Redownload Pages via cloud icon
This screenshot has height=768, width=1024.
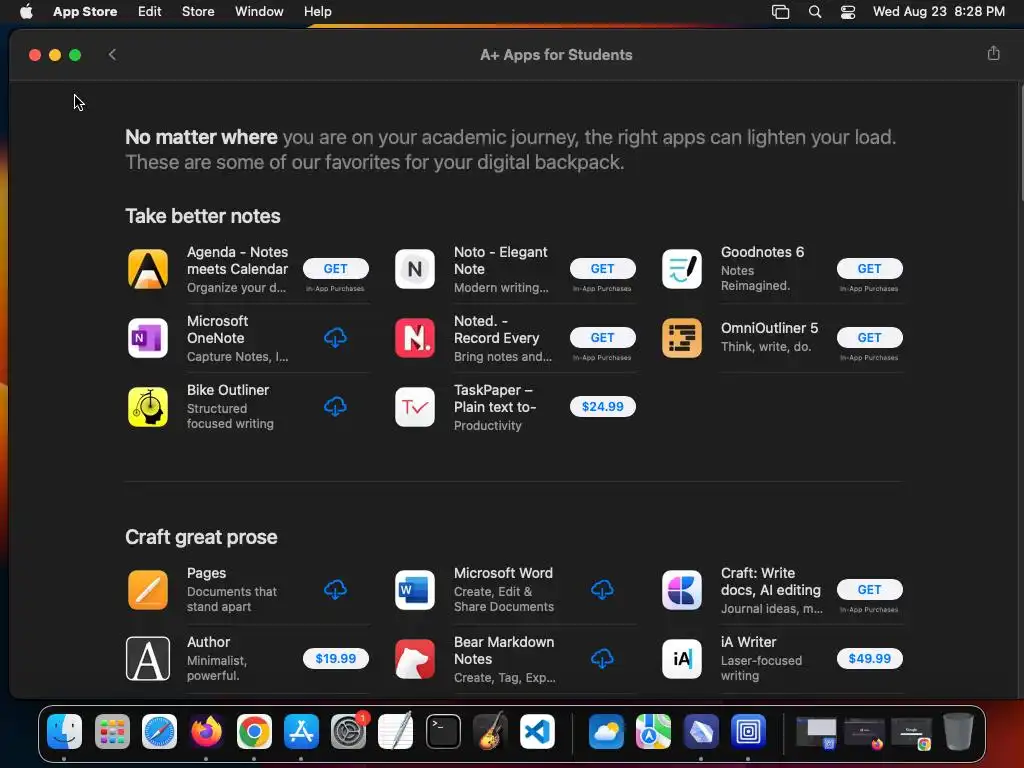336,590
